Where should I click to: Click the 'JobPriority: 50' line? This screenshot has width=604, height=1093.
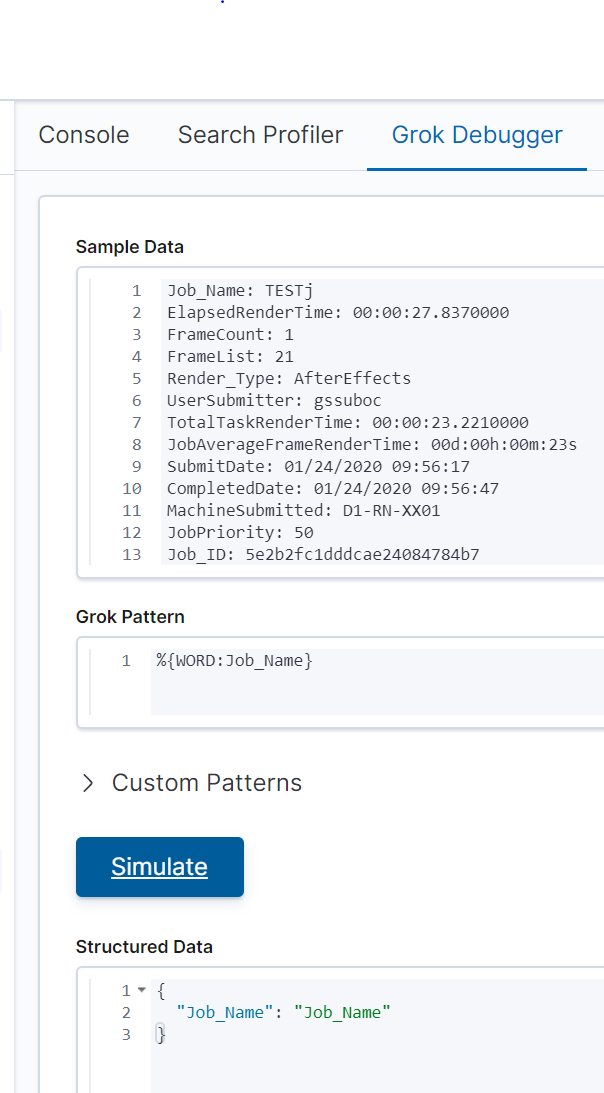point(240,533)
